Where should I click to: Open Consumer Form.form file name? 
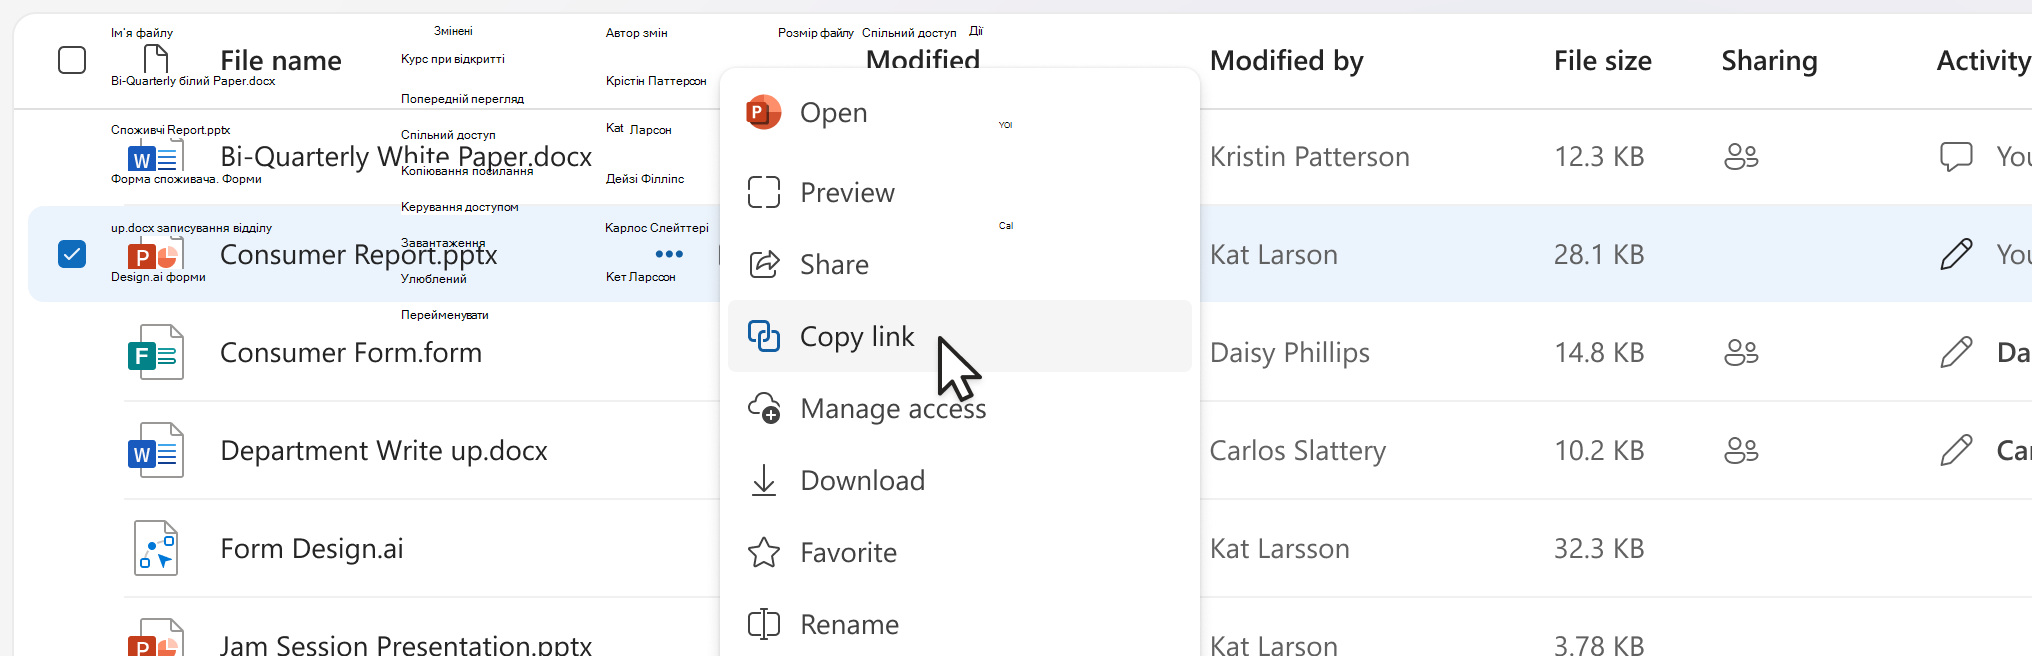pyautogui.click(x=351, y=353)
